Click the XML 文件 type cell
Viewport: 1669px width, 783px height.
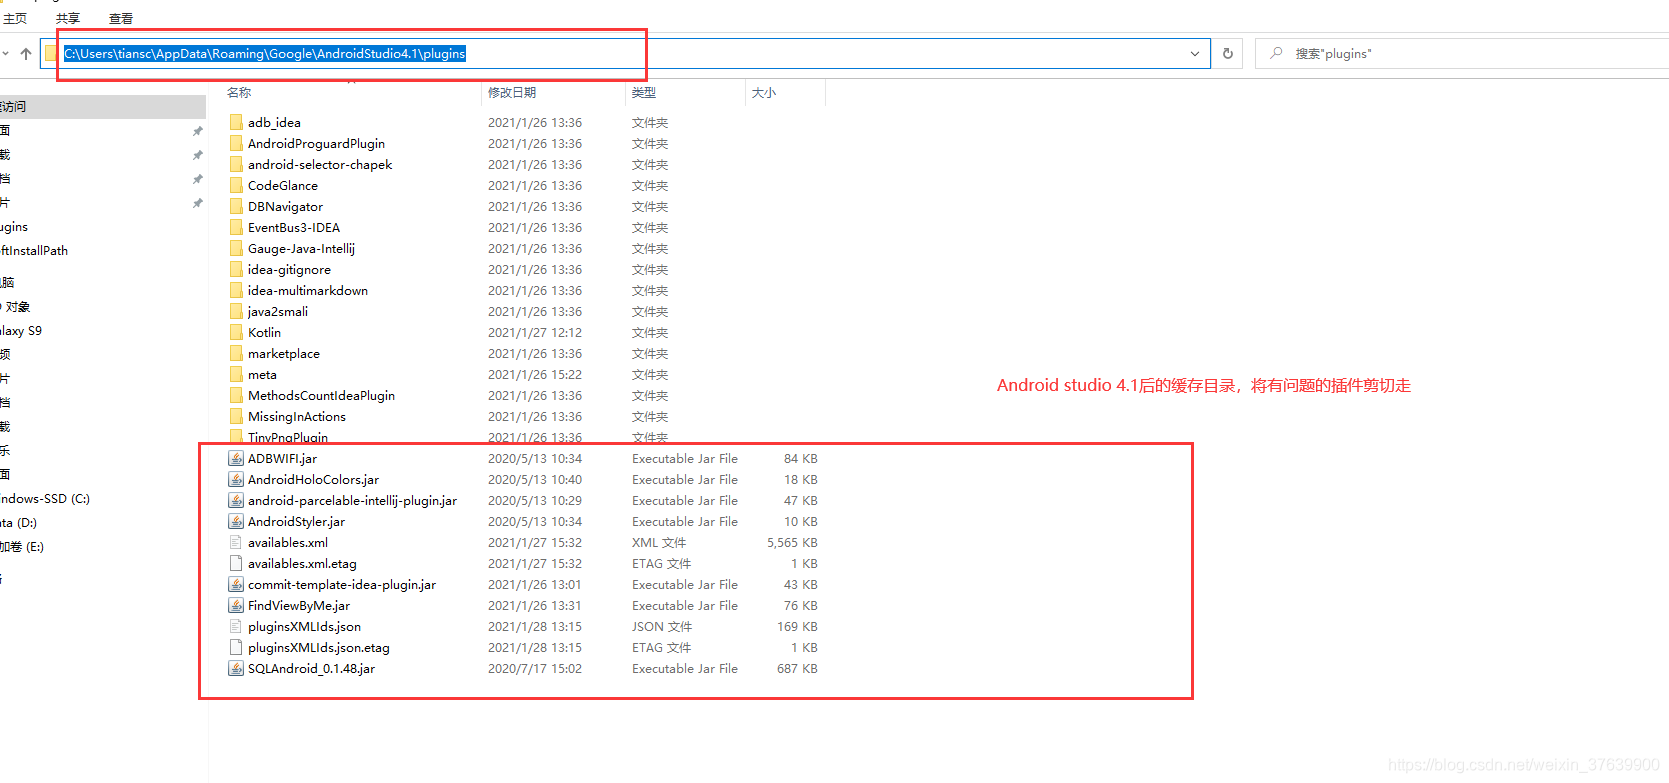pos(659,542)
